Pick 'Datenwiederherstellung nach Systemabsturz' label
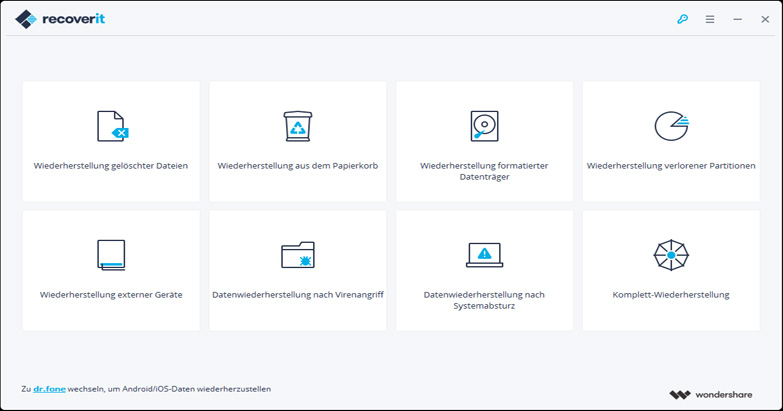The height and width of the screenshot is (411, 783). tap(484, 300)
